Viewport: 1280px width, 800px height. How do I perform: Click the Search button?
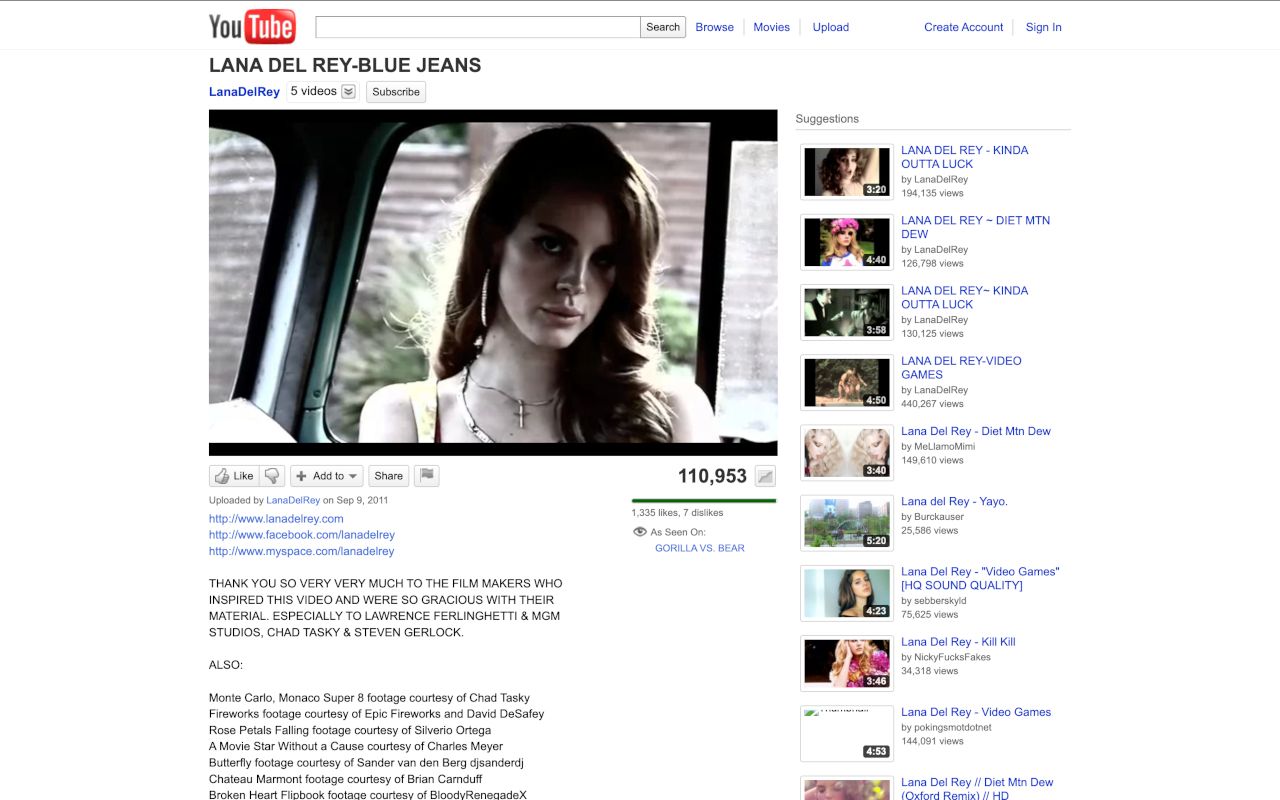tap(663, 27)
